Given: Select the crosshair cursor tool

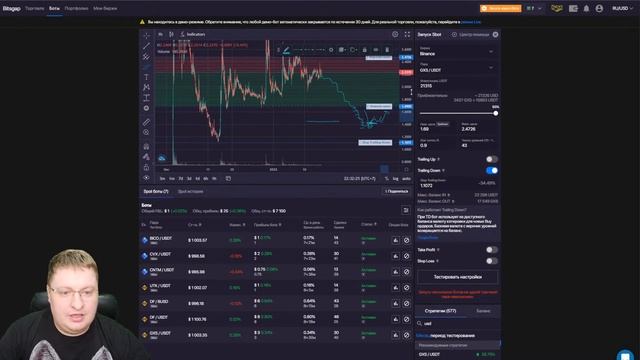Looking at the screenshot, I should [146, 36].
